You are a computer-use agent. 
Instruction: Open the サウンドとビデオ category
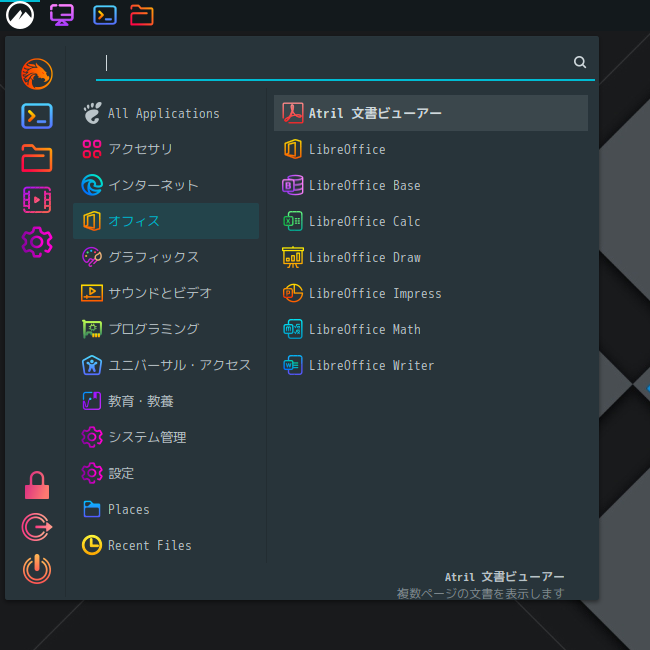[166, 293]
